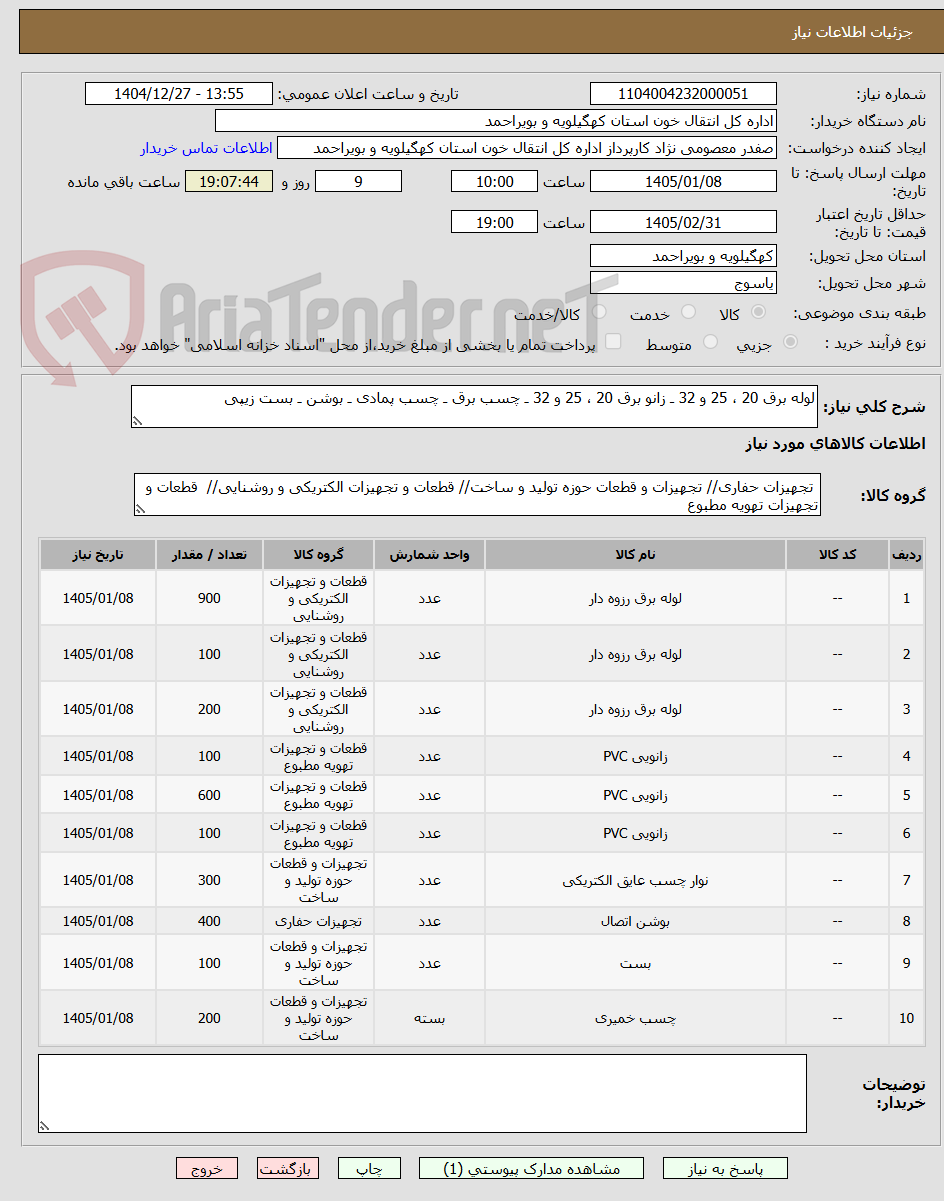This screenshot has height=1201, width=944.
Task: Click the یاسوج delivery city field
Action: coord(683,283)
